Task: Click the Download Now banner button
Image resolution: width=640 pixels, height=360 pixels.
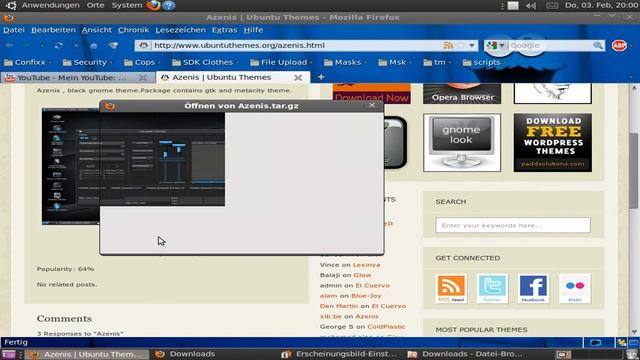Action: point(372,93)
